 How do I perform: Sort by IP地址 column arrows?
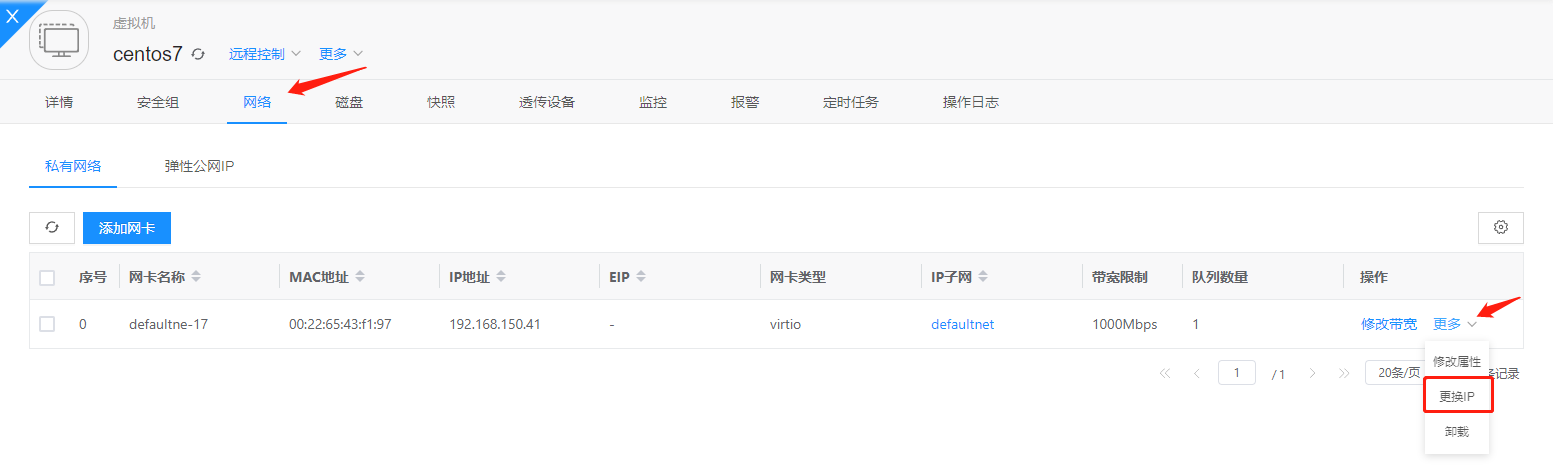(x=501, y=277)
